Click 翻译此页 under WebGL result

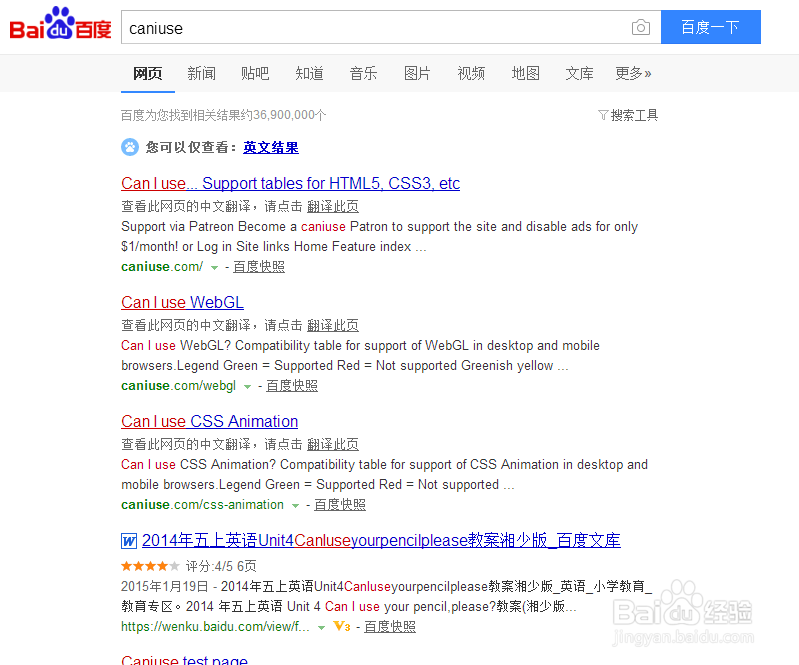click(x=333, y=326)
